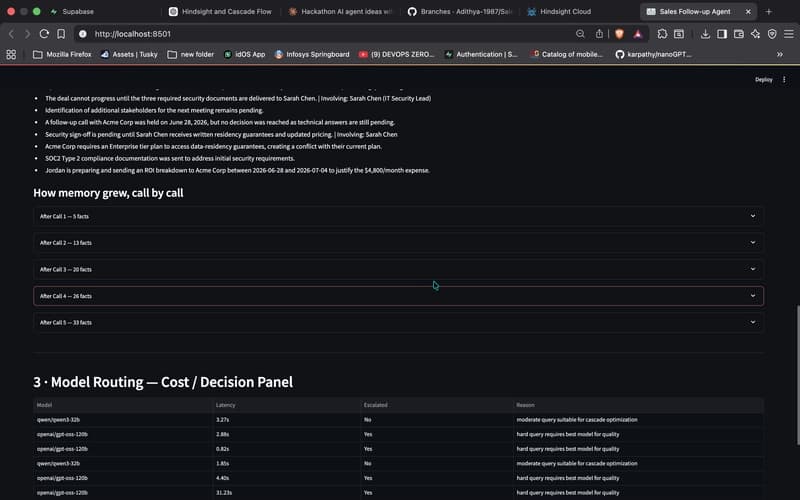Image resolution: width=800 pixels, height=500 pixels.
Task: Open the downloads arrow icon
Action: pos(705,34)
